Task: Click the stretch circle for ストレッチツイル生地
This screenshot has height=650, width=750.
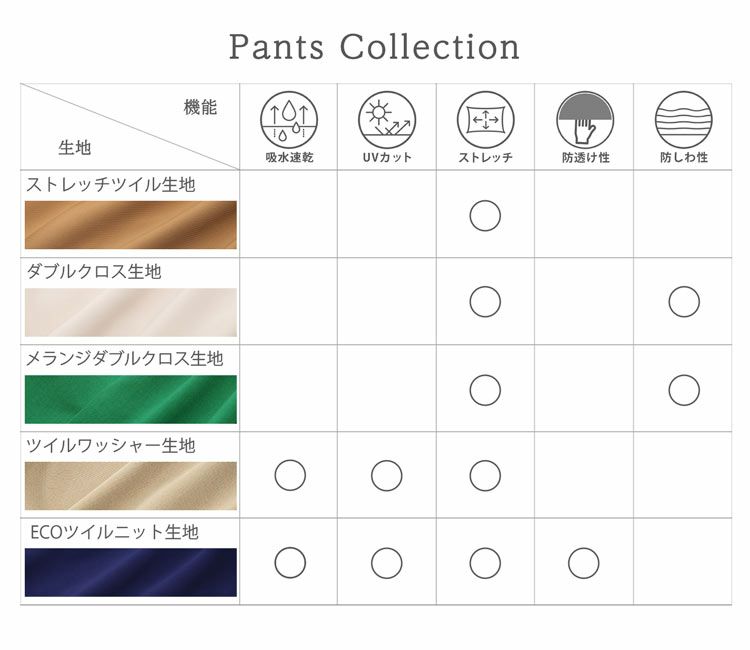Action: pyautogui.click(x=485, y=216)
